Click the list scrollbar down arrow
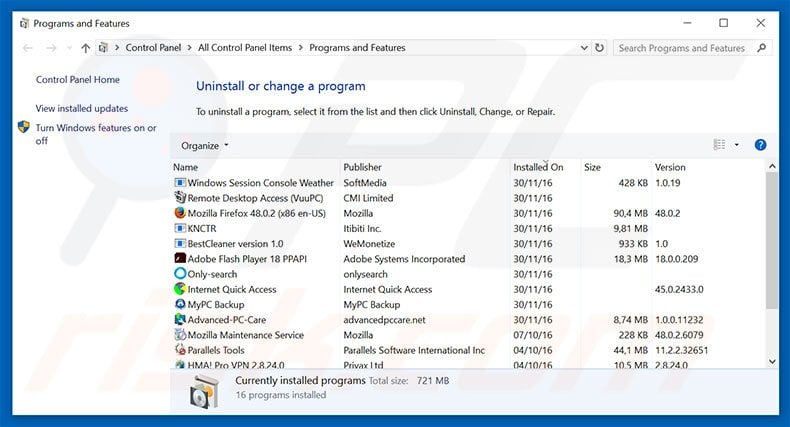Screen dimensions: 790x427 coord(772,361)
